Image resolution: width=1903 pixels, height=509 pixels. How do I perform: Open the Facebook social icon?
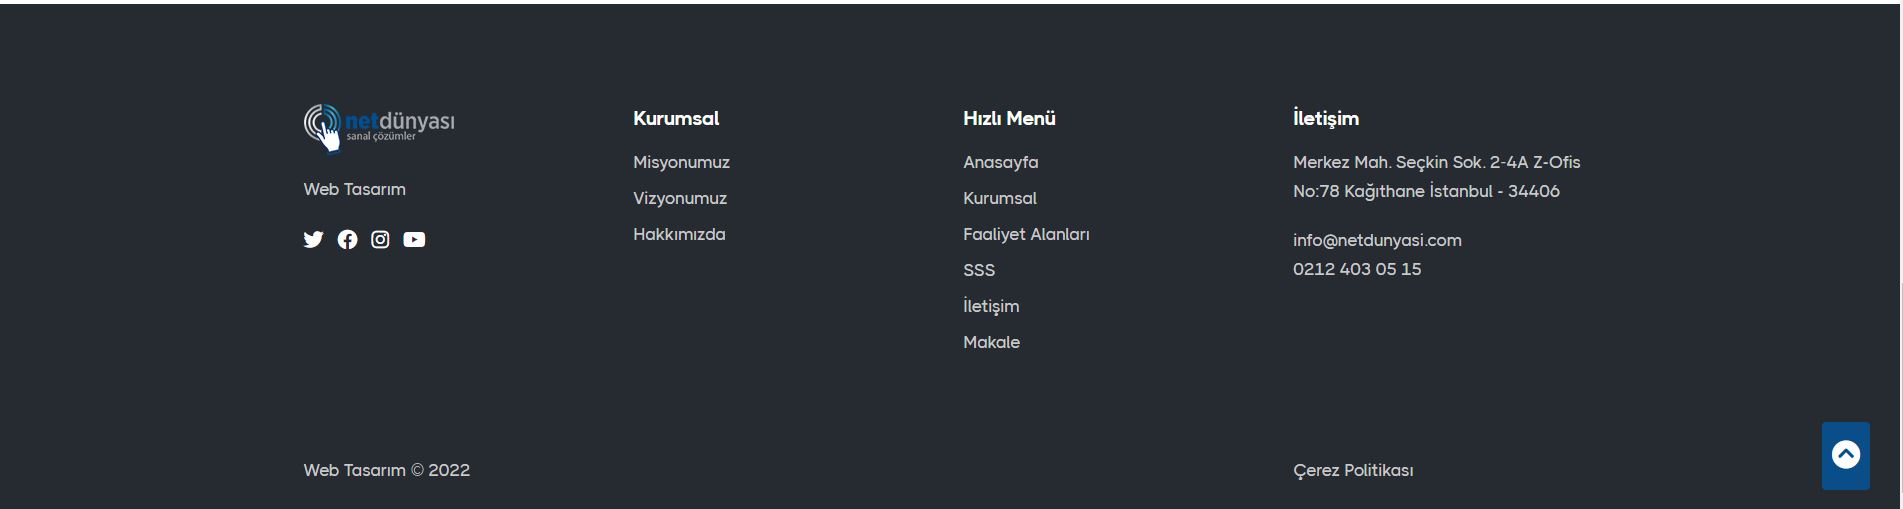coord(347,239)
